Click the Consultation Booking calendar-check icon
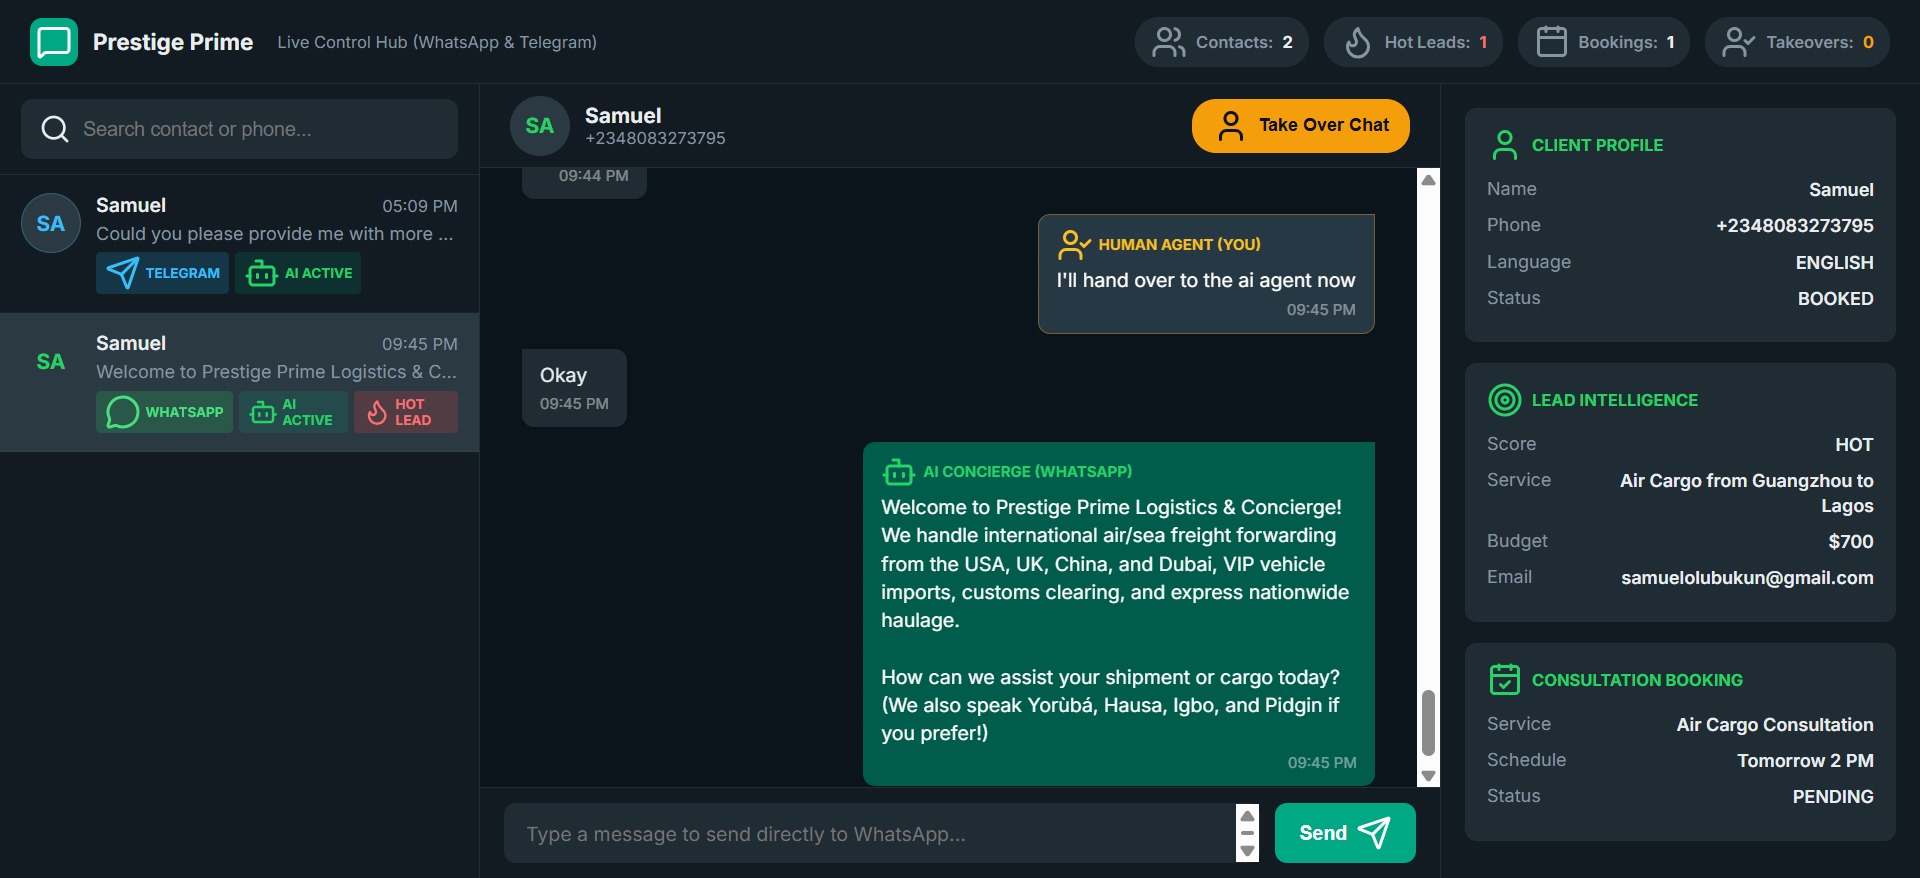This screenshot has height=878, width=1920. (1504, 680)
